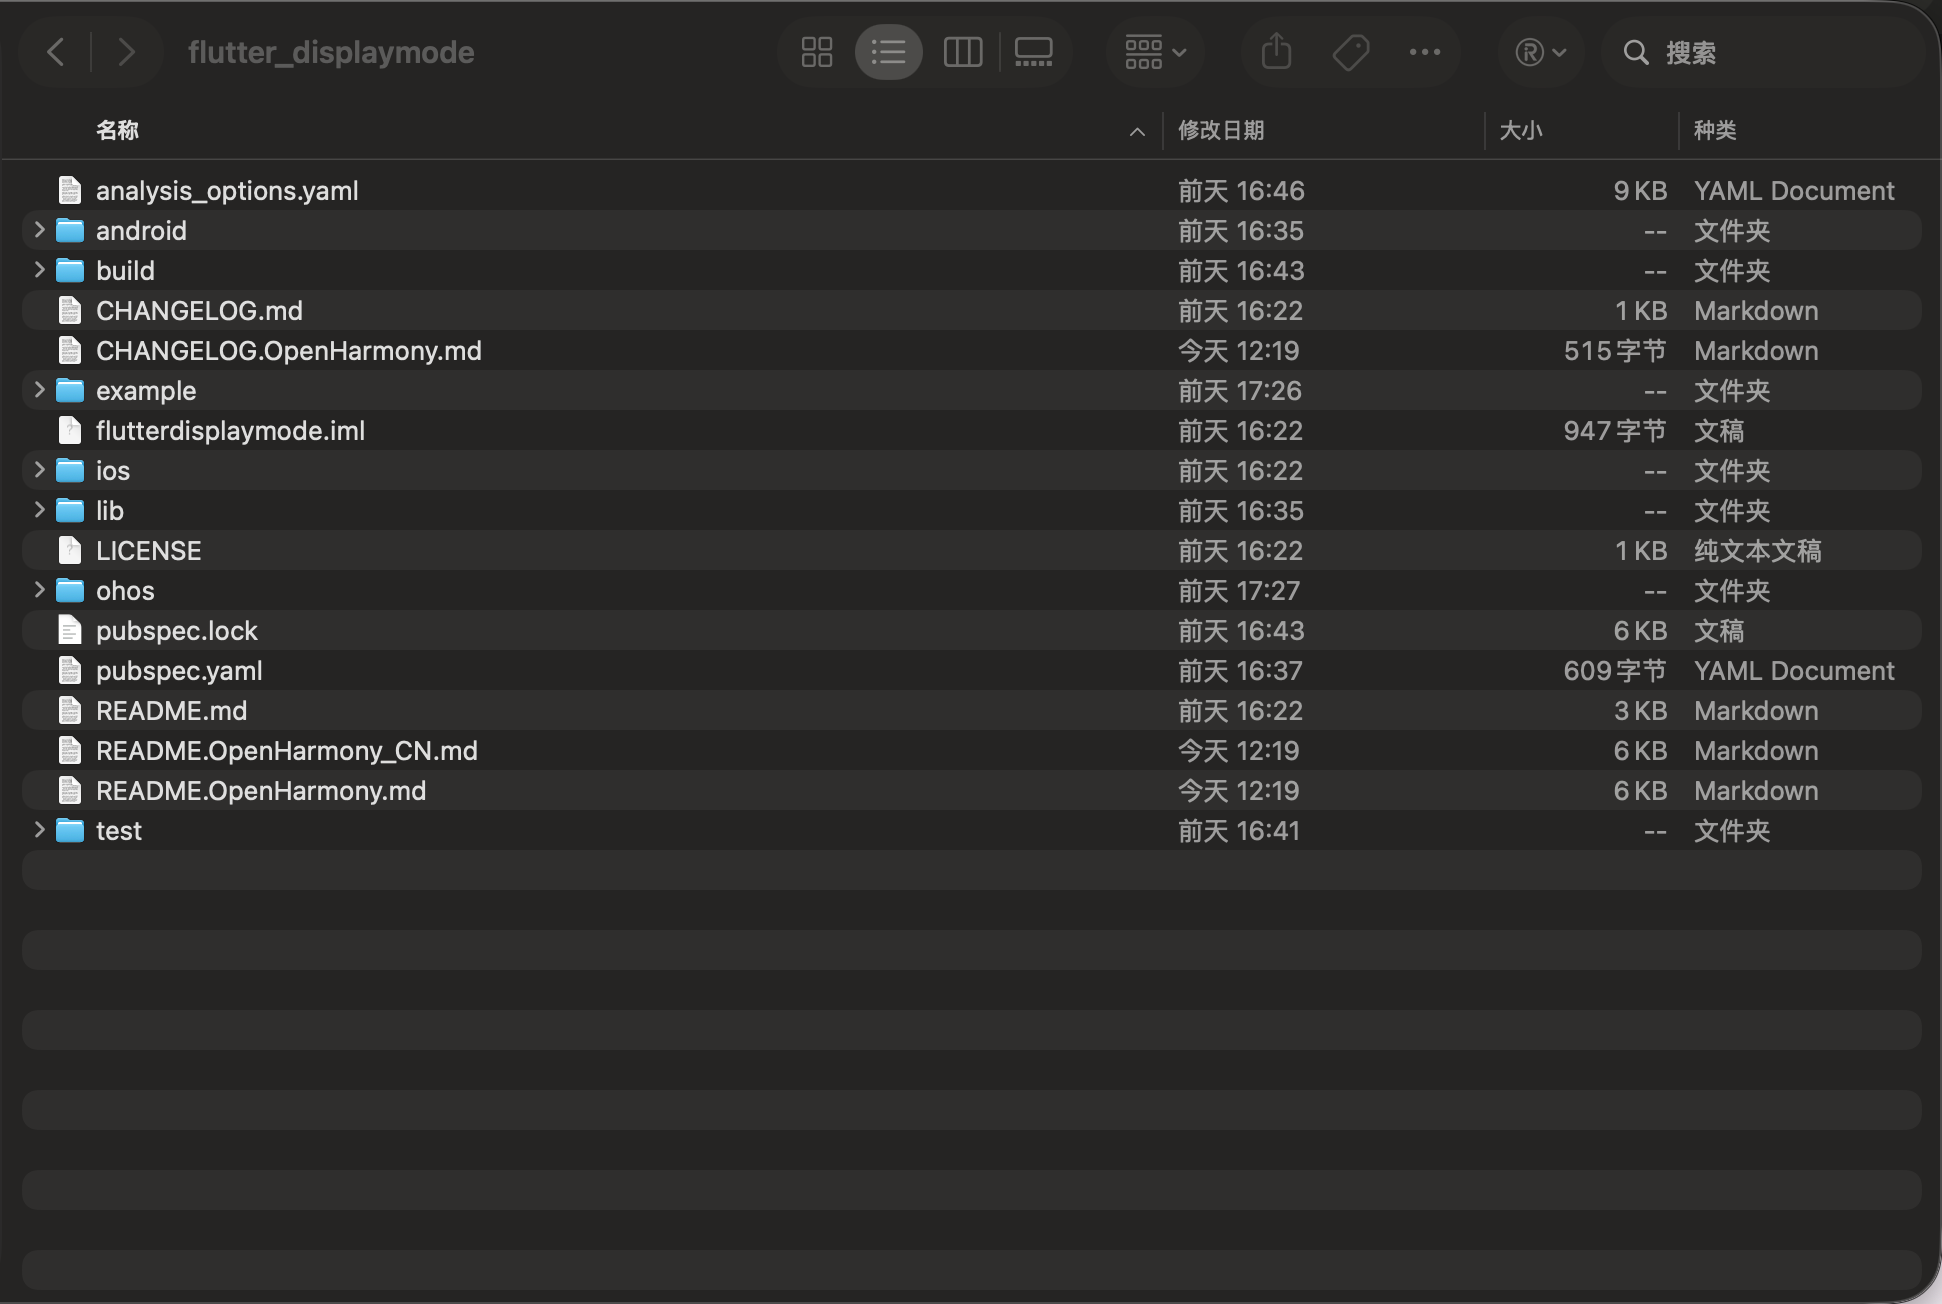This screenshot has width=1942, height=1304.
Task: Select the README.OpenHarmony.md file icon
Action: (x=70, y=790)
